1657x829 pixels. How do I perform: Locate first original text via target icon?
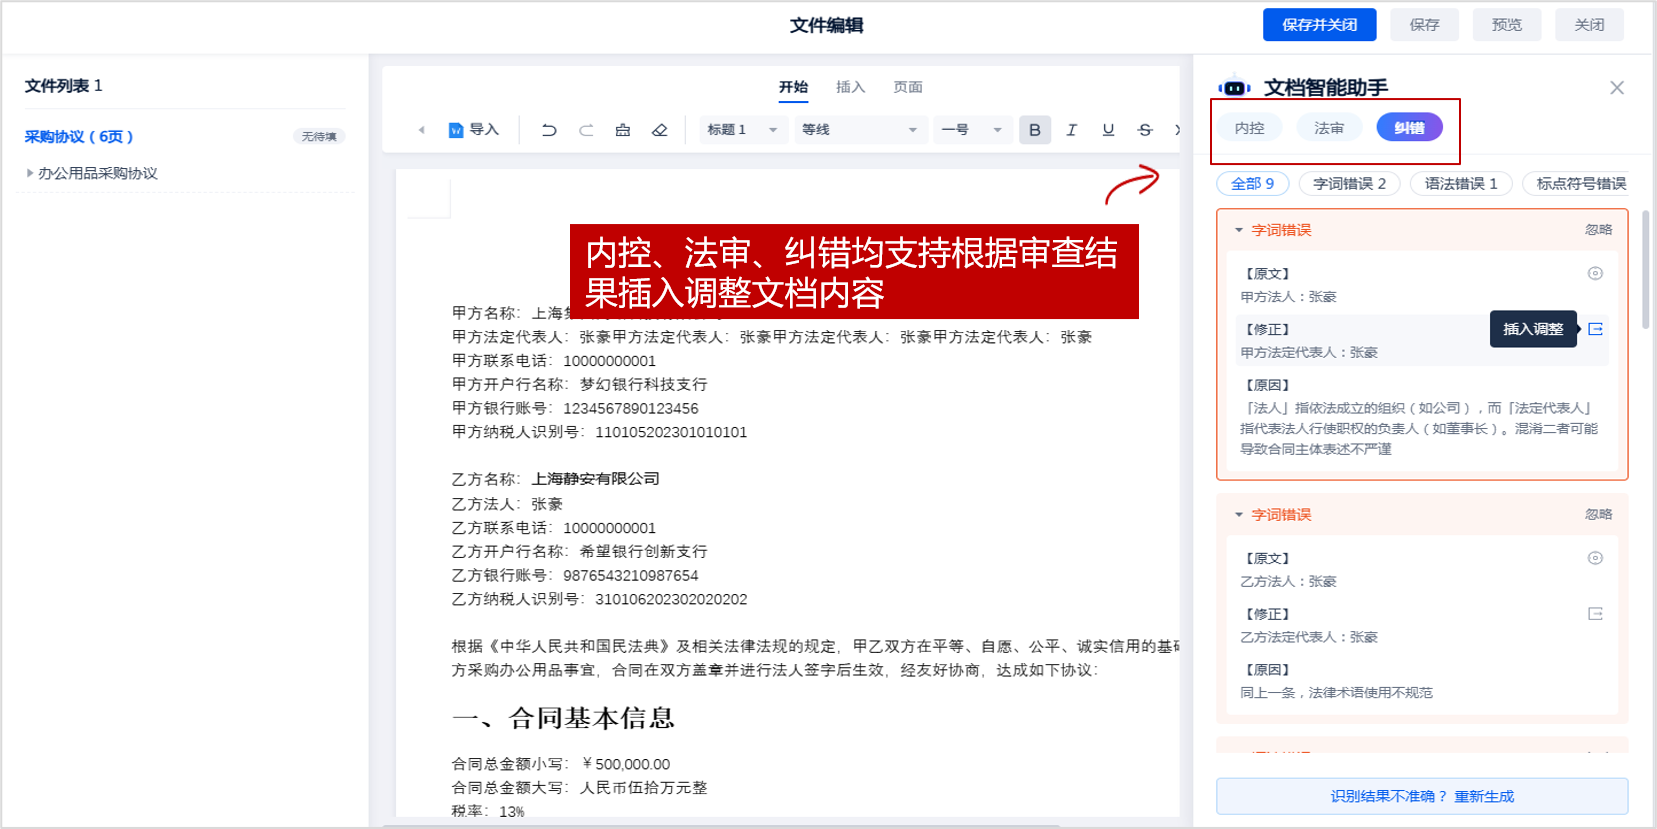(1595, 273)
